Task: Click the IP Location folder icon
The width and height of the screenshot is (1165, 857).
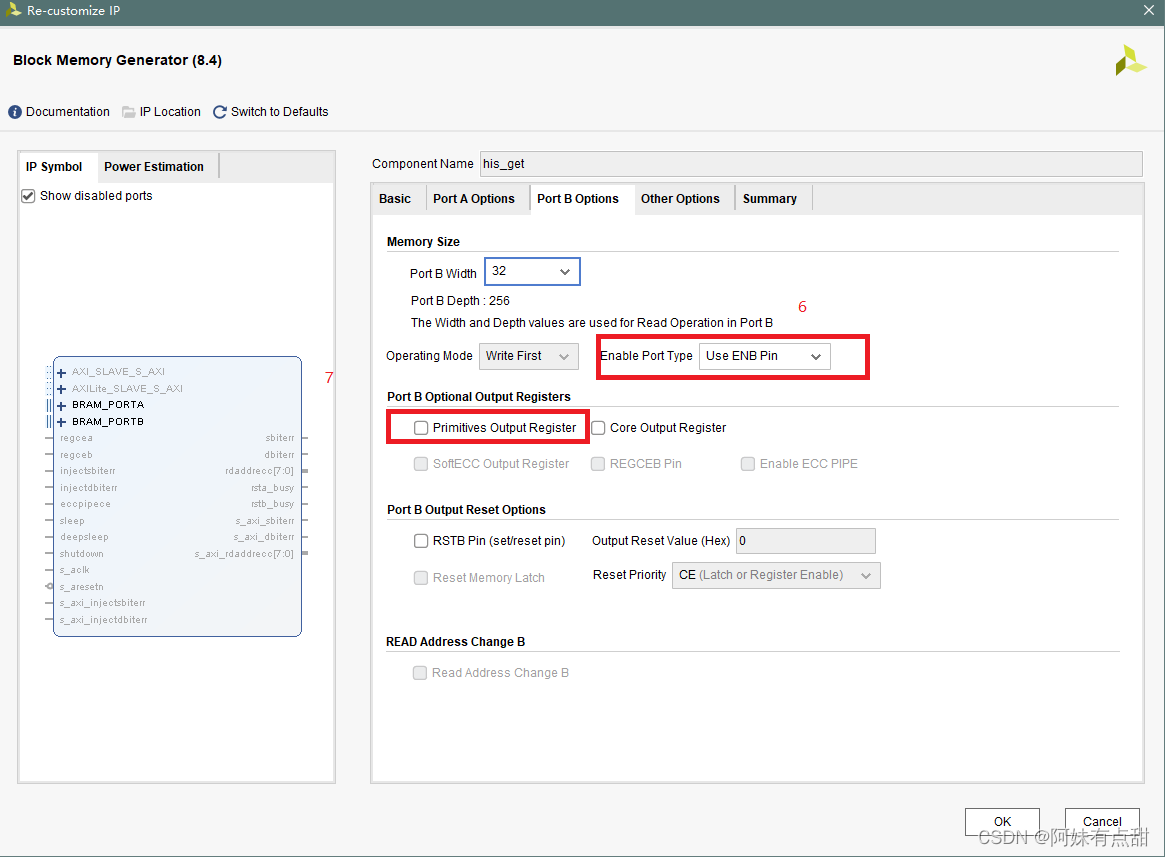Action: tap(129, 111)
